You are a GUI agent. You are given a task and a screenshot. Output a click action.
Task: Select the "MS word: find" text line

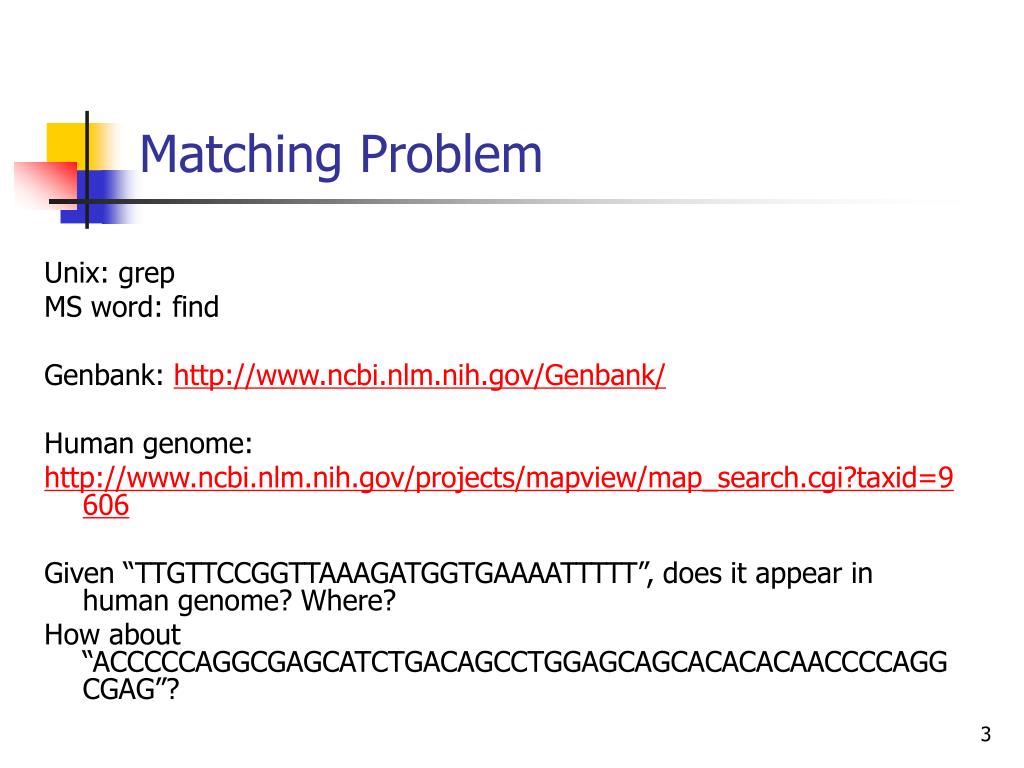[131, 307]
